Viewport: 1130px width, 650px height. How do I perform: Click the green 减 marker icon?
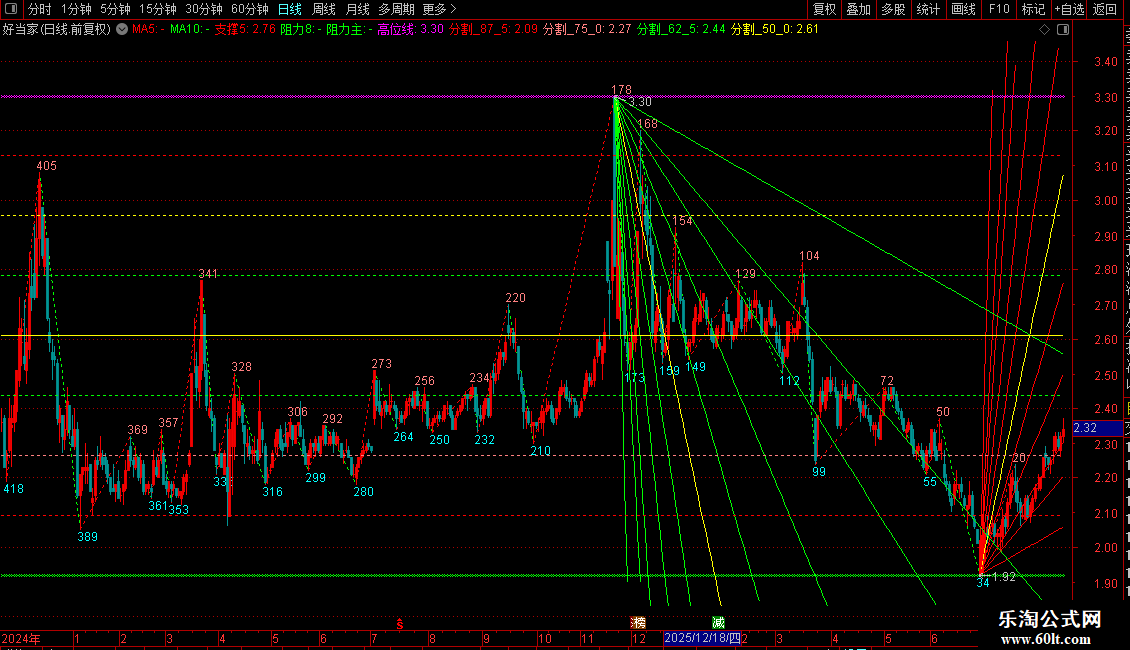[x=718, y=623]
